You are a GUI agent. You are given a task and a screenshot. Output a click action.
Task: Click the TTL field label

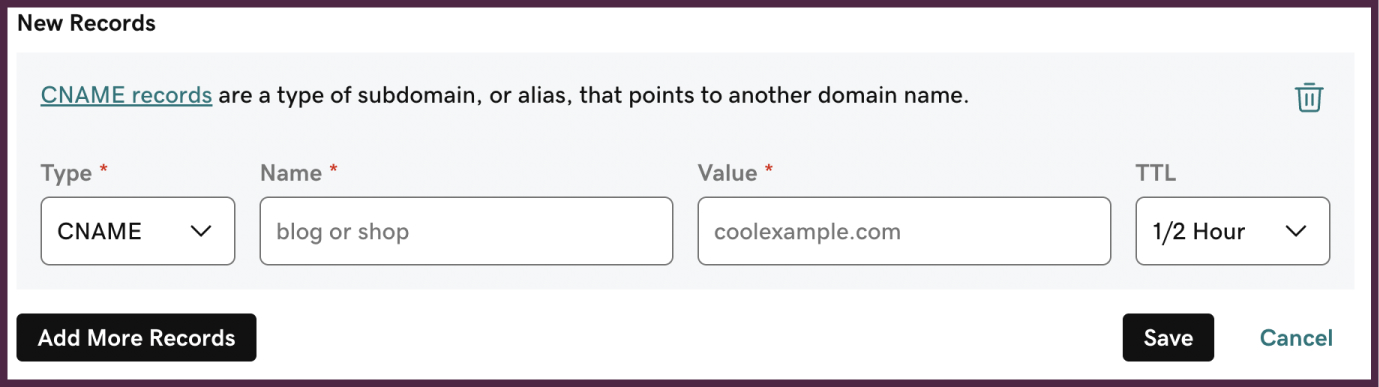[x=1156, y=173]
